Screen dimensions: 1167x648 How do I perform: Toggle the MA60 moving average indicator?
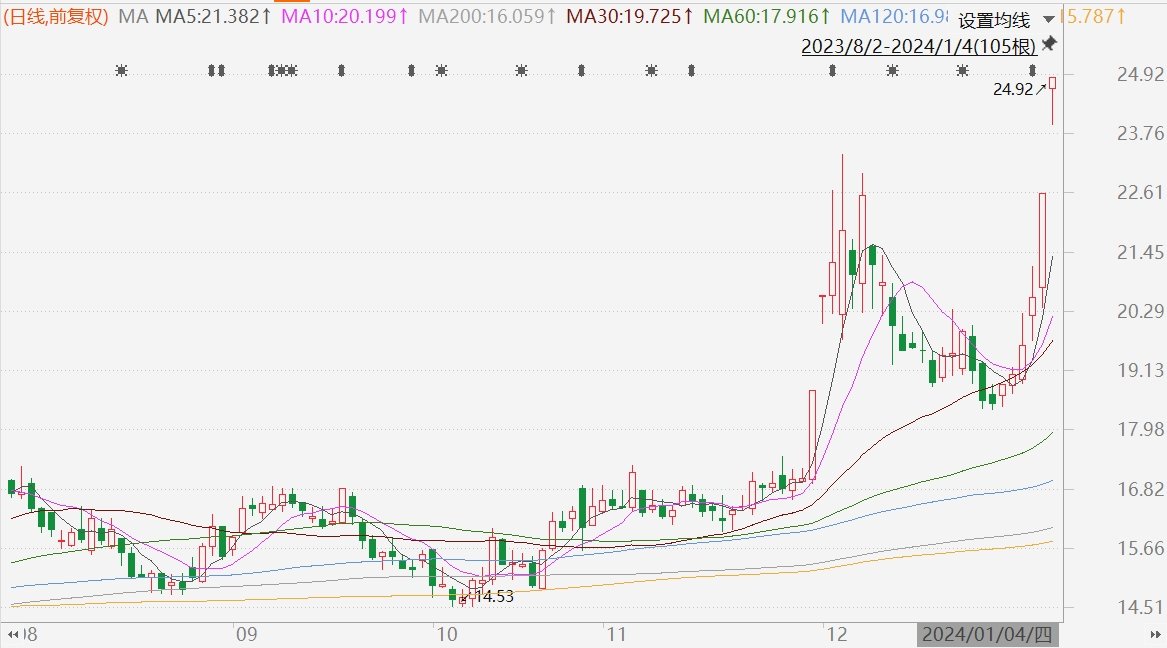point(766,17)
